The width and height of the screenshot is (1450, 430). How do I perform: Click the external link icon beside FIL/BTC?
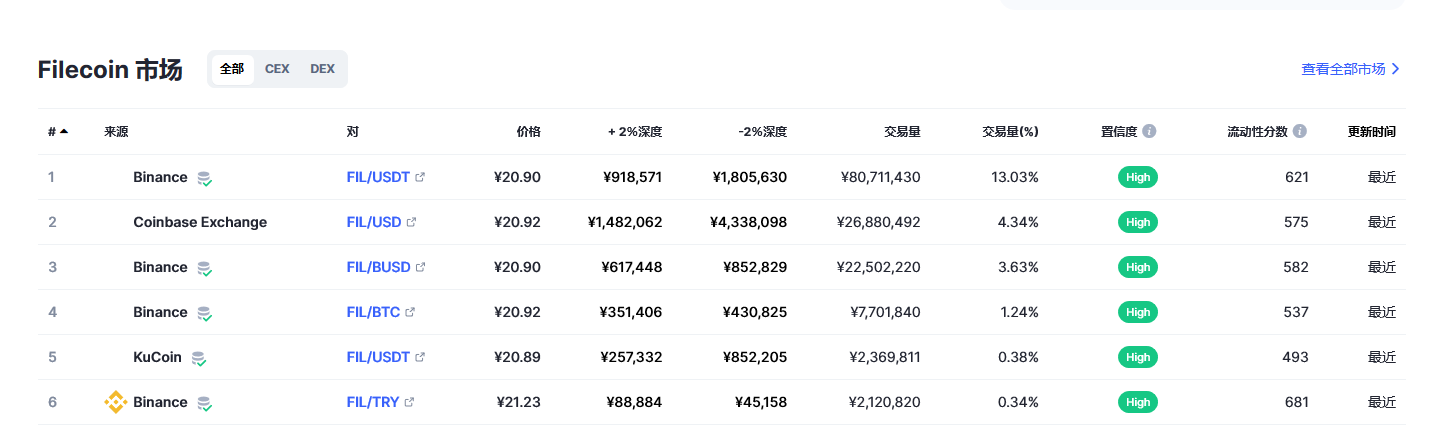click(410, 312)
